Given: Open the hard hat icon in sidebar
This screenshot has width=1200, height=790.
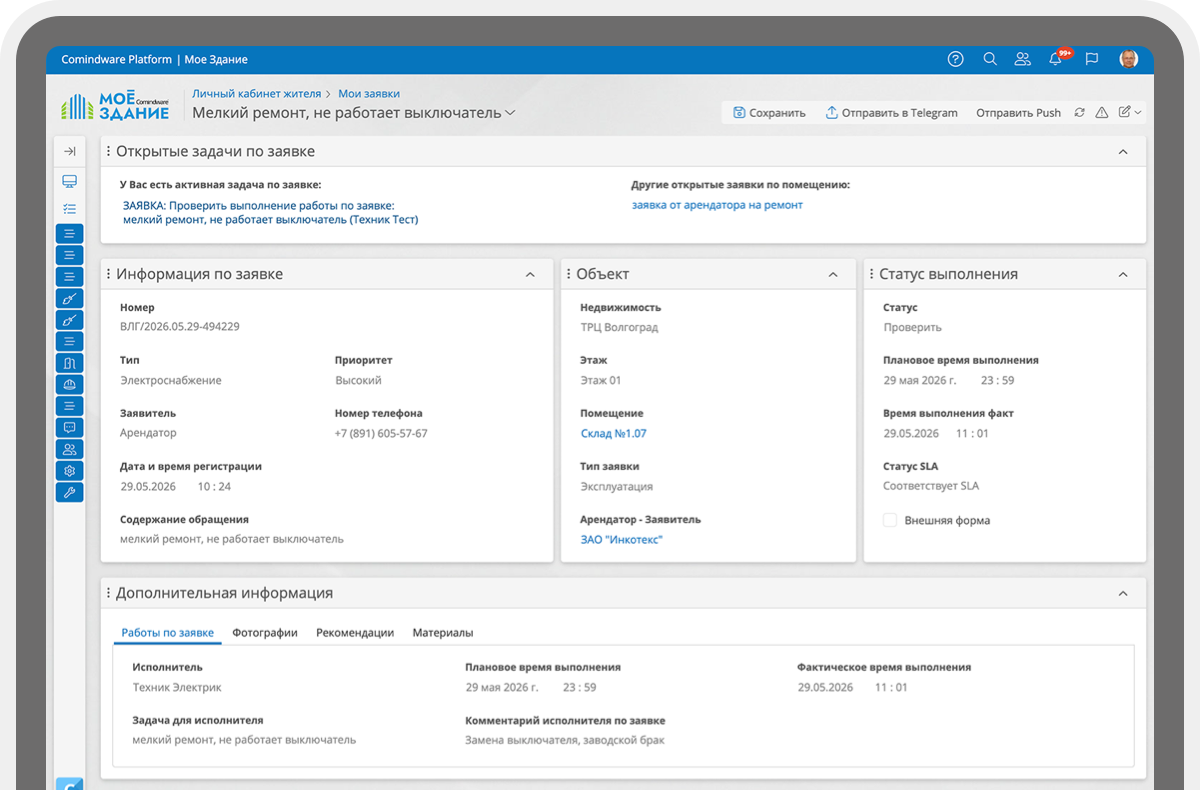Looking at the screenshot, I should (x=69, y=384).
